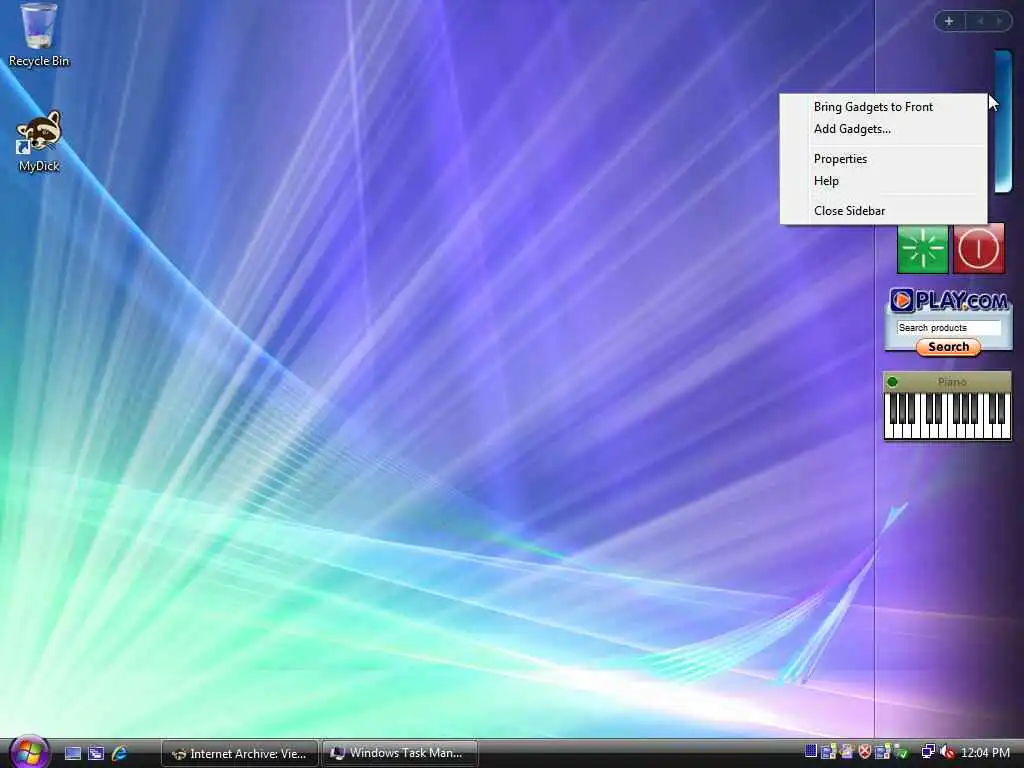This screenshot has height=768, width=1024.
Task: Click the Task Manager CPU meter tray icon
Action: (810, 752)
